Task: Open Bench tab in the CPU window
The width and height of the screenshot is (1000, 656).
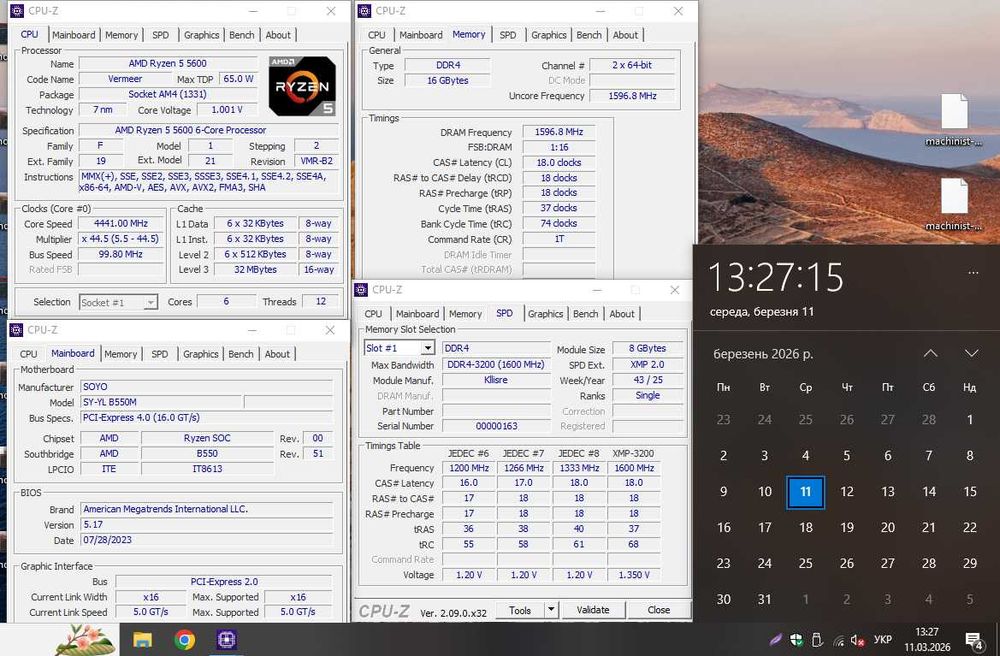Action: 241,35
